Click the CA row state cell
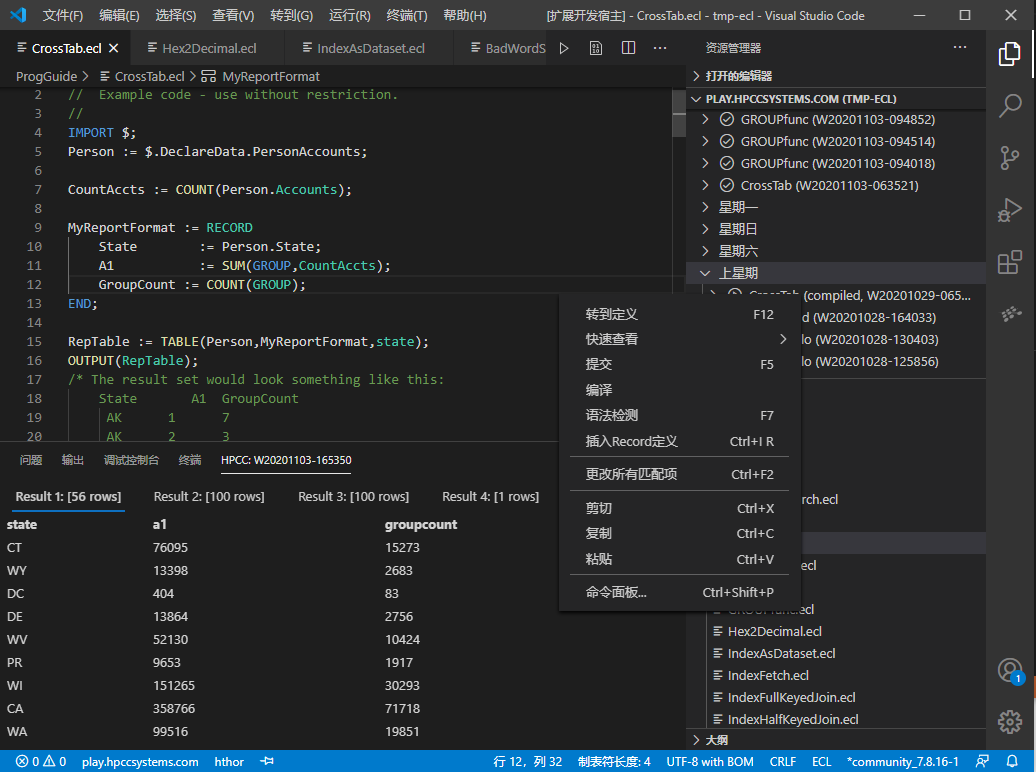The width and height of the screenshot is (1036, 772). 15,709
